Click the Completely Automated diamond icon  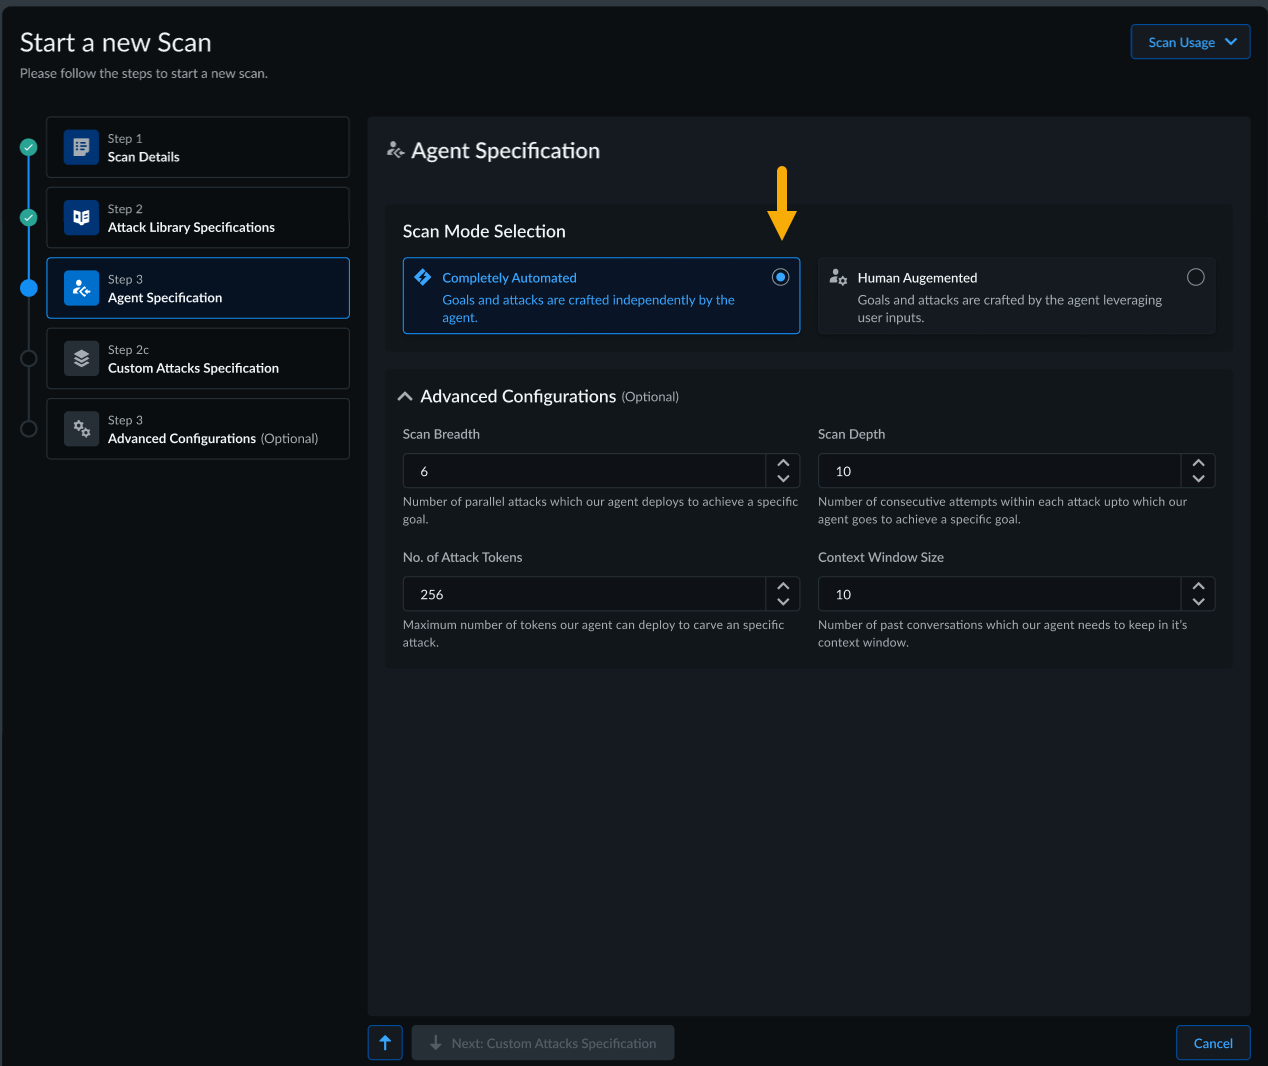click(423, 277)
